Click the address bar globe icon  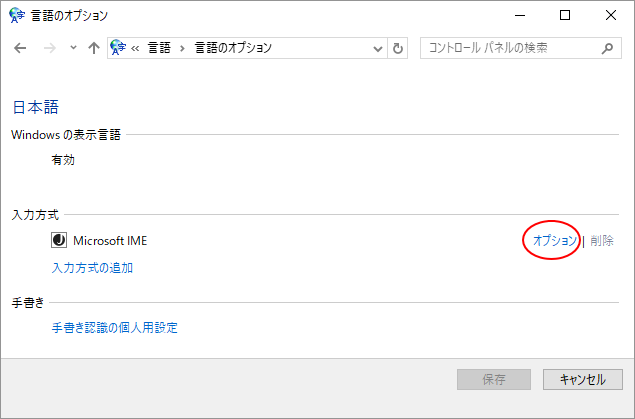coord(118,48)
